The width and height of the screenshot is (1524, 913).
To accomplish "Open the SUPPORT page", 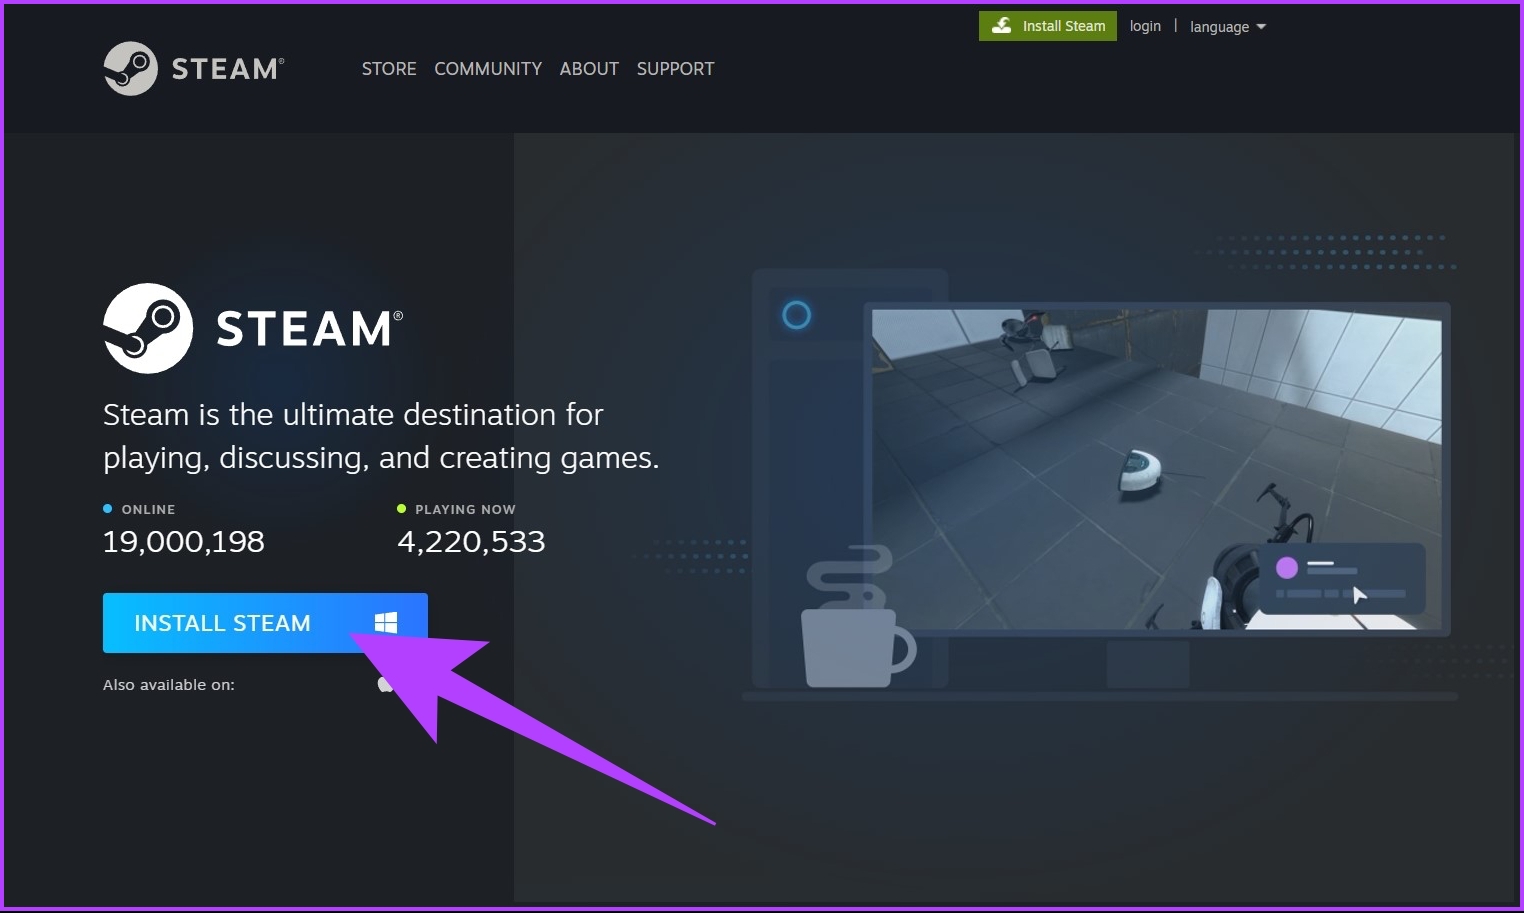I will tap(675, 69).
